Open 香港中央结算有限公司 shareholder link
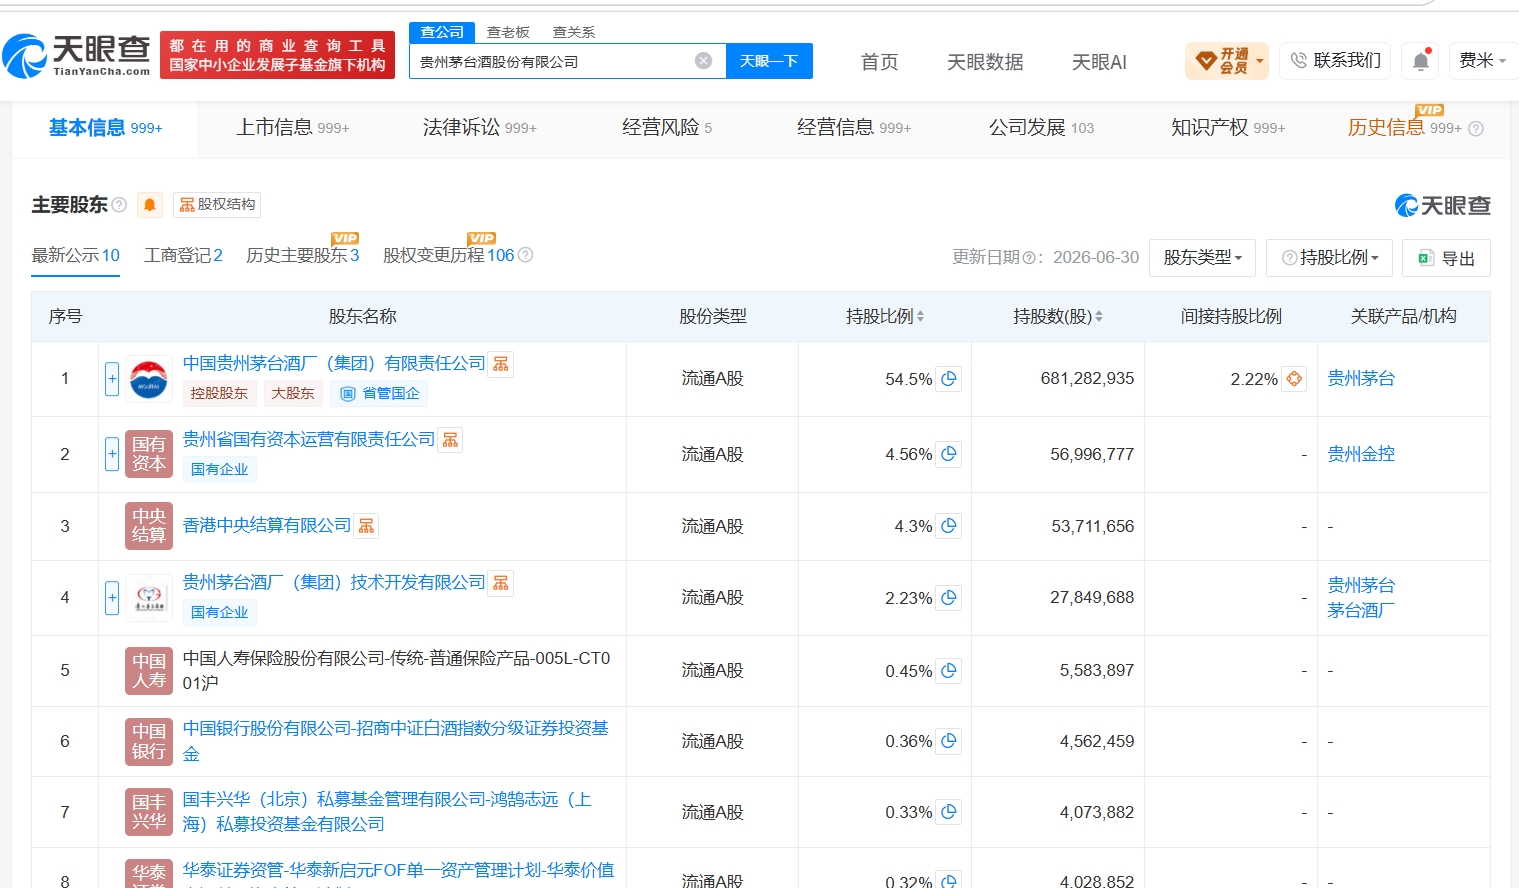Screen dimensions: 1519x888 click(267, 526)
